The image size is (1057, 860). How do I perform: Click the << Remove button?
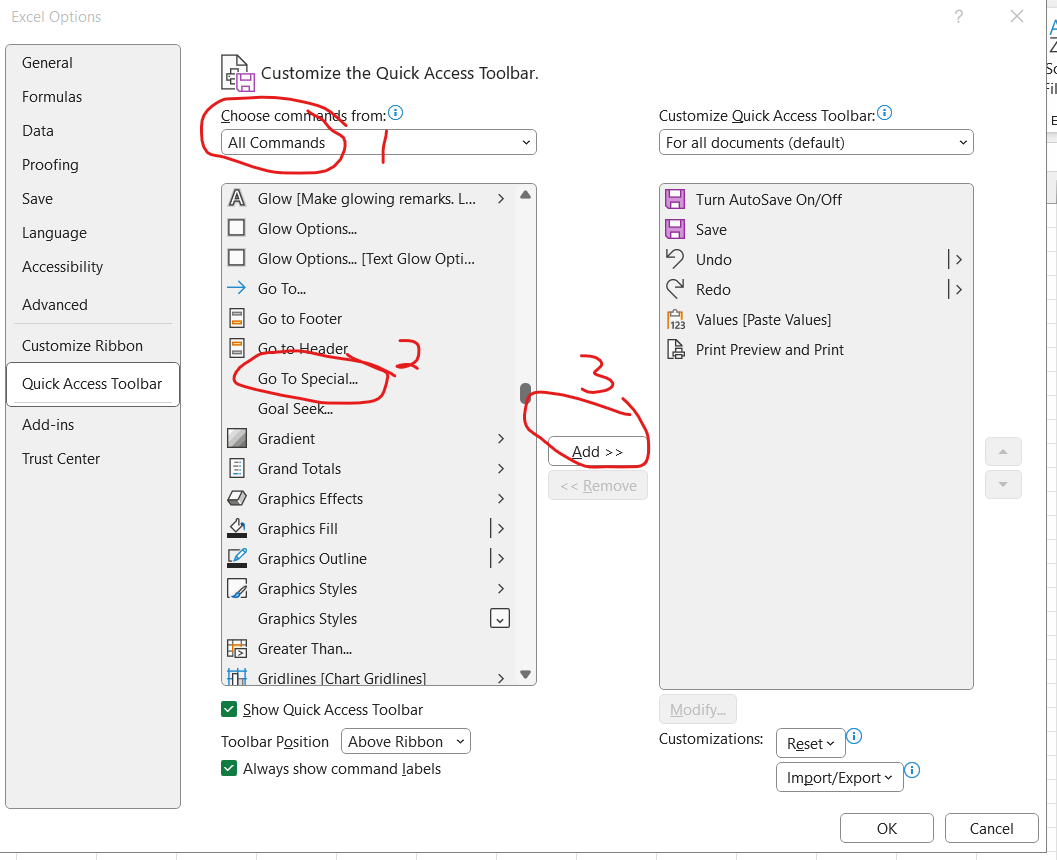[598, 485]
